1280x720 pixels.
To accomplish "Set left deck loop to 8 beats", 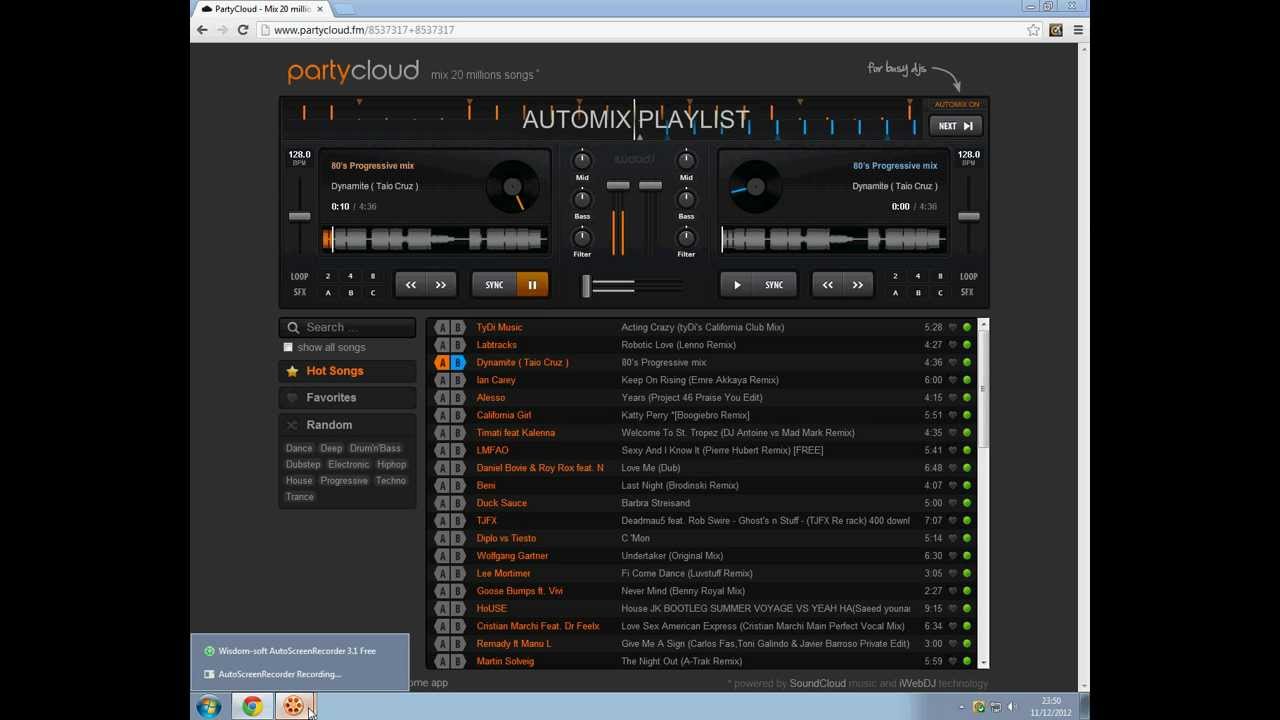I will 373,276.
